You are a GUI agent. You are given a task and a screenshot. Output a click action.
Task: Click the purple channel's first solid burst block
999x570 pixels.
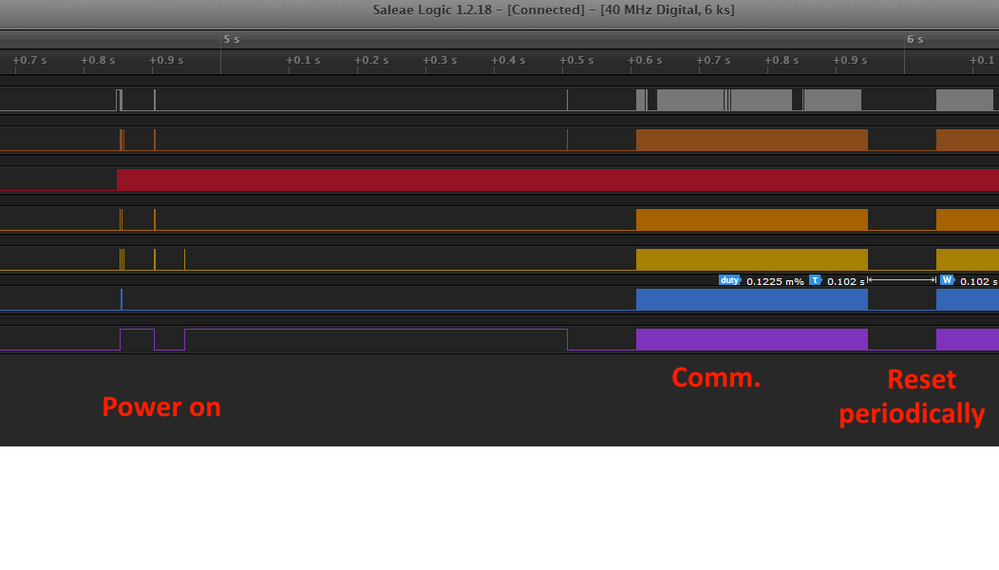[752, 339]
